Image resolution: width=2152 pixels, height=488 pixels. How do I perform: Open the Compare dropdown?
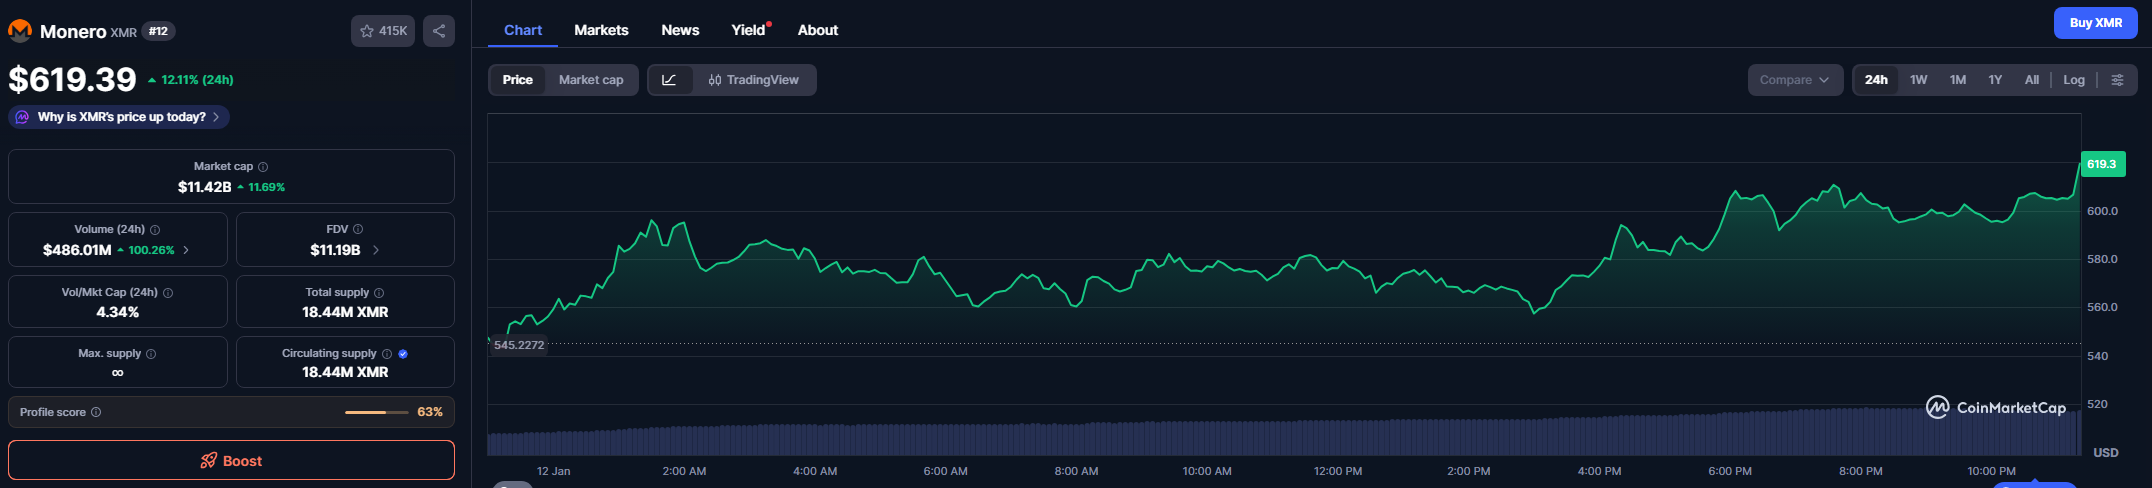click(x=1794, y=80)
